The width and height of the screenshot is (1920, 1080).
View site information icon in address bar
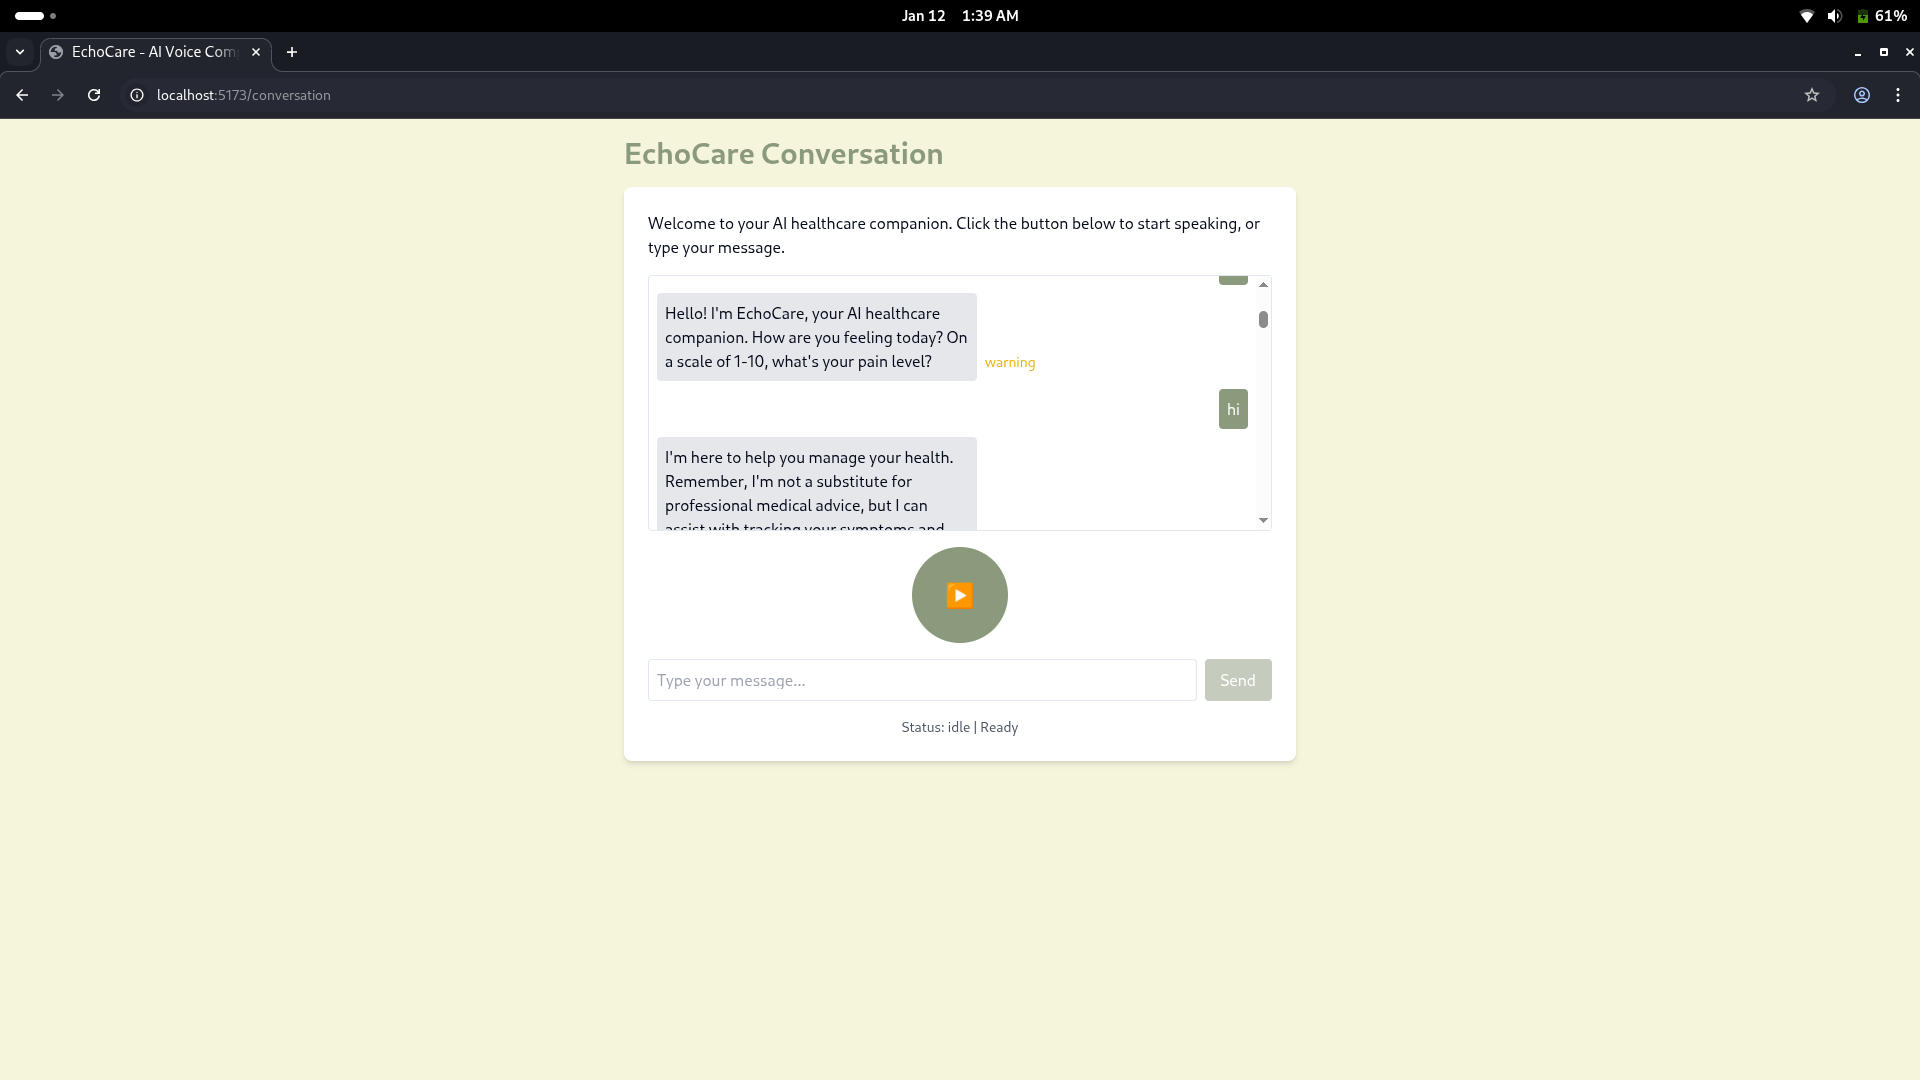(137, 95)
